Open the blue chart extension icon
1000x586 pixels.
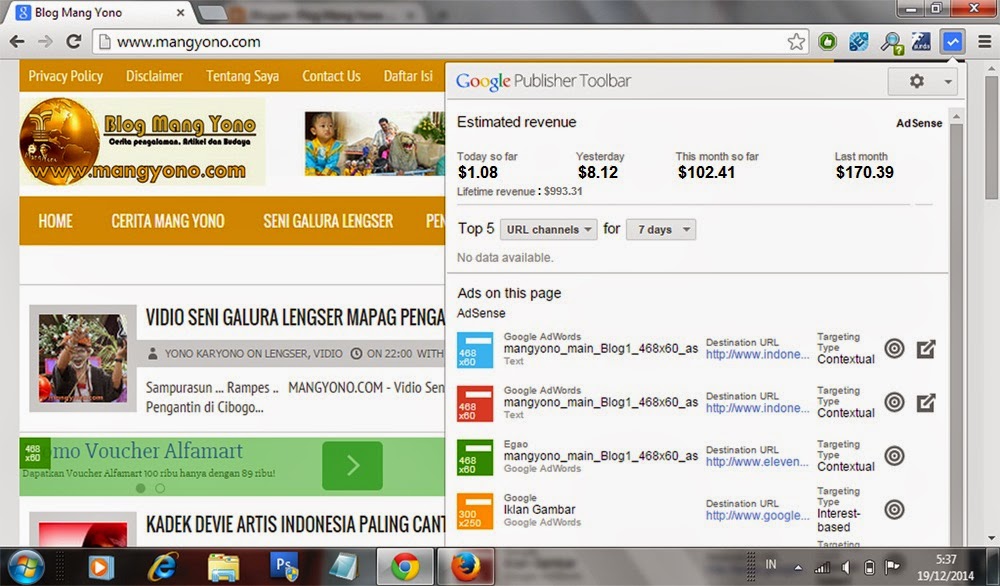tap(921, 42)
